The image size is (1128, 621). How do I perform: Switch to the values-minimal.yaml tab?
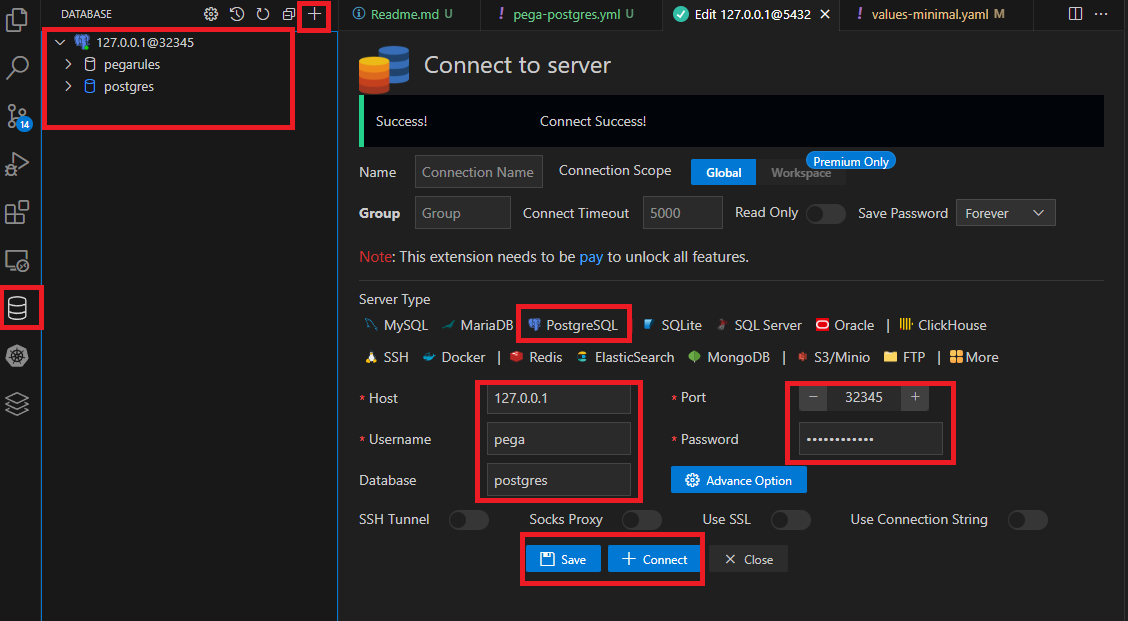[936, 14]
